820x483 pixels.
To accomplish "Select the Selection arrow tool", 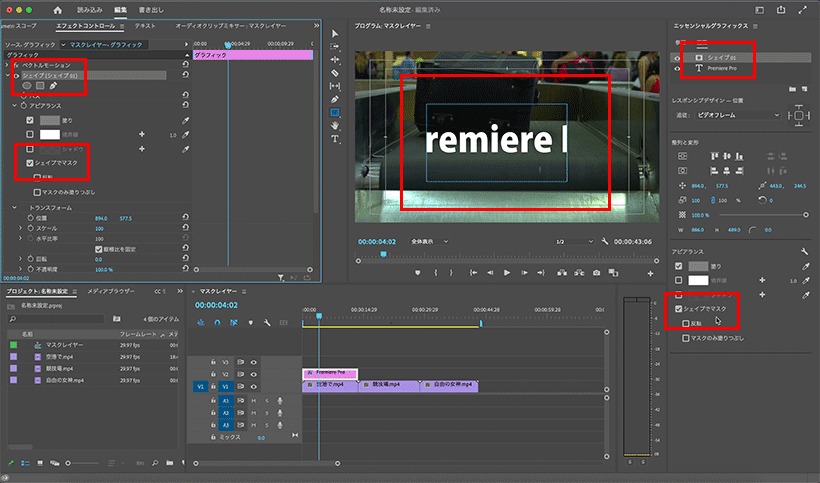I will [x=335, y=33].
